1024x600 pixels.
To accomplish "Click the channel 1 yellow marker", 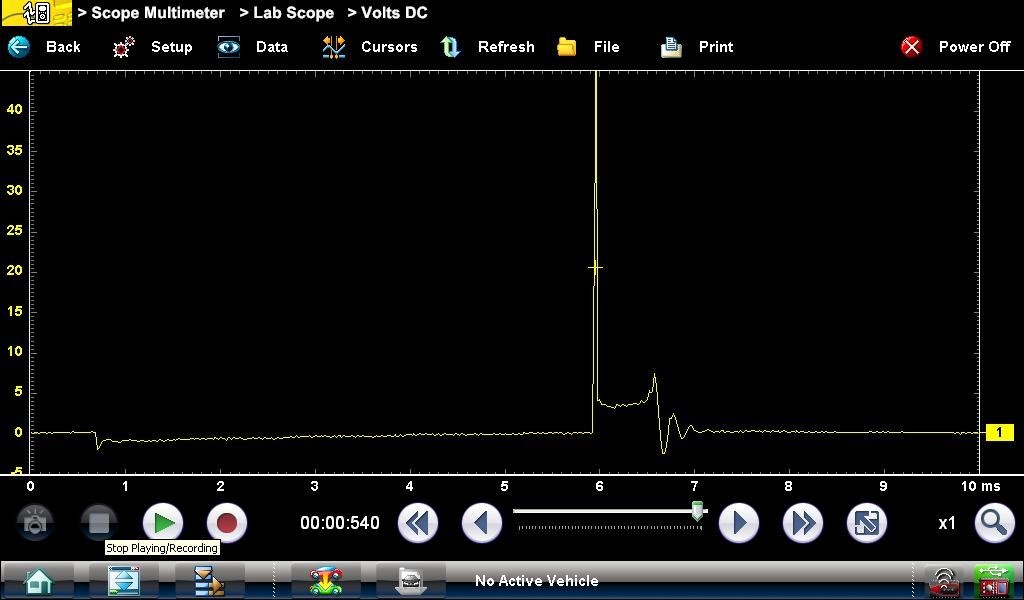I will 999,432.
